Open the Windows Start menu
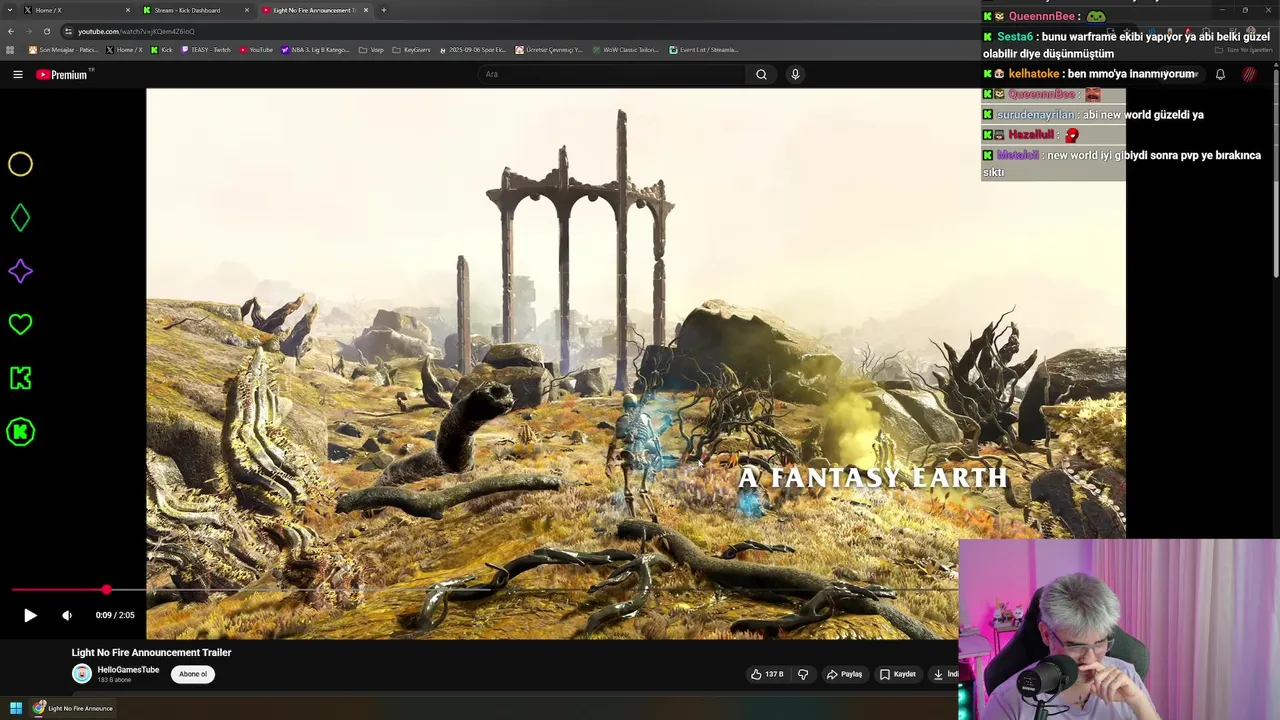The height and width of the screenshot is (720, 1280). (15, 708)
